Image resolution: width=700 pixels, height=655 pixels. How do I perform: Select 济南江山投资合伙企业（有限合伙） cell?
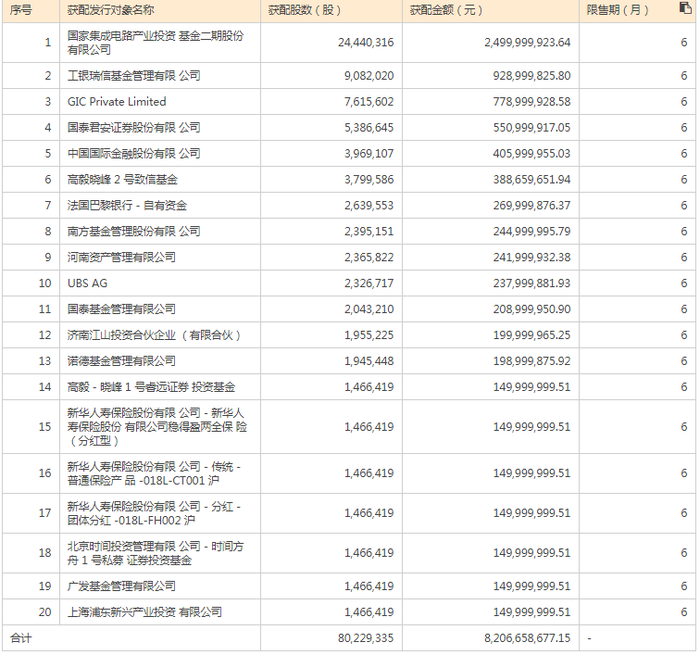(160, 335)
